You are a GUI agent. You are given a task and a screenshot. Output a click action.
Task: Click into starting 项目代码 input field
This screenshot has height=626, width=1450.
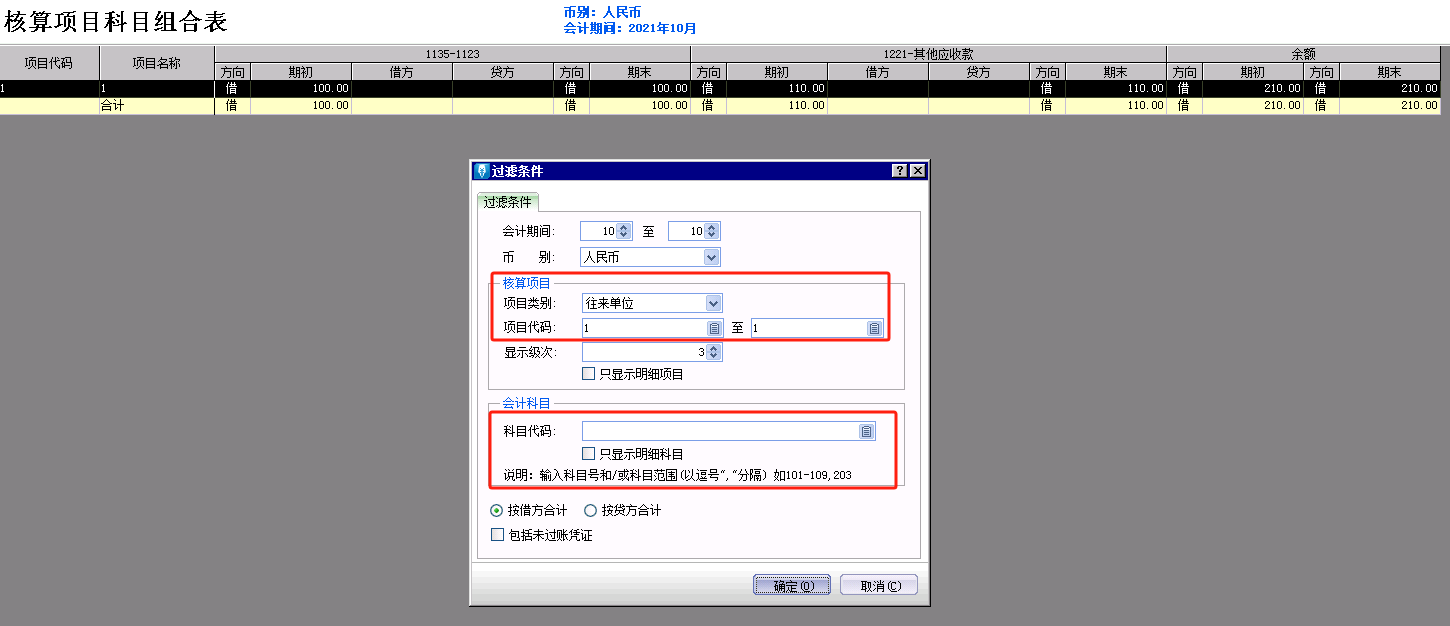pos(644,328)
